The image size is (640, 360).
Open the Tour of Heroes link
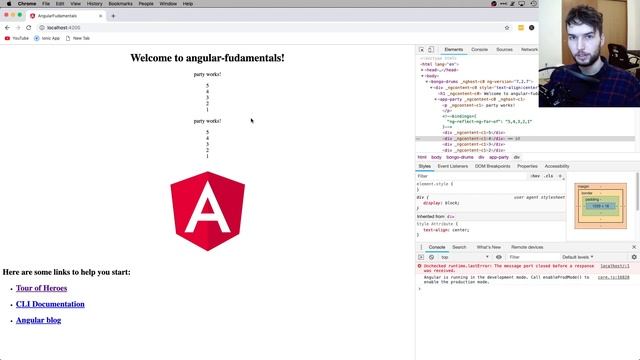[x=41, y=288]
